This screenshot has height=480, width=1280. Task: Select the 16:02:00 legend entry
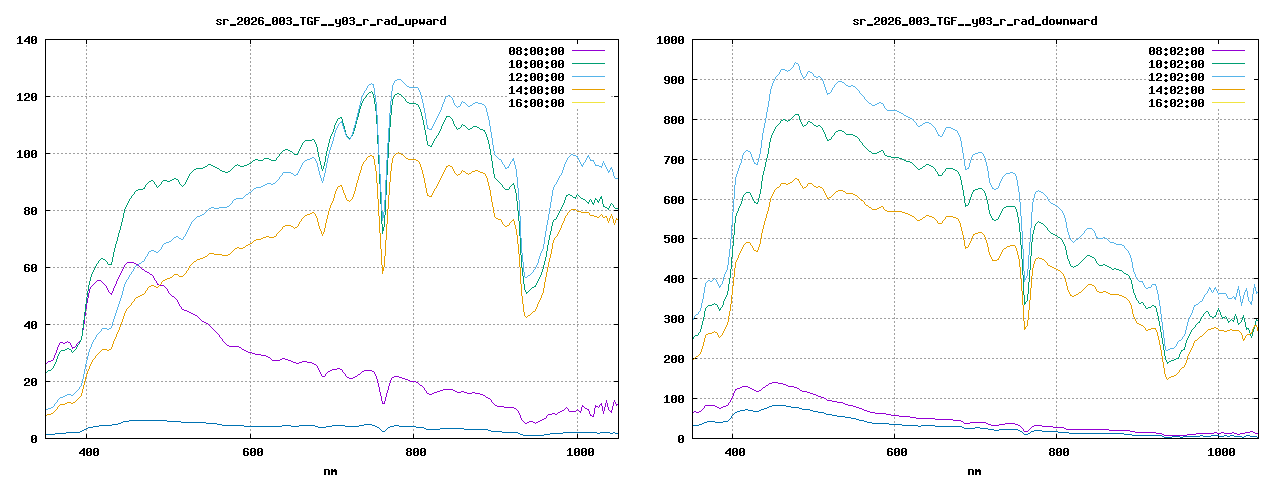1176,102
